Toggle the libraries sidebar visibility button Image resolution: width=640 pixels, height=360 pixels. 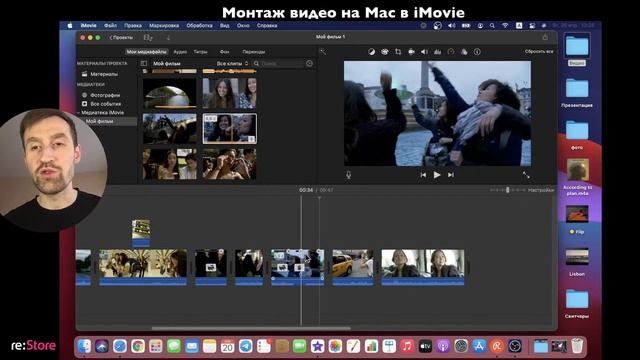(x=144, y=64)
